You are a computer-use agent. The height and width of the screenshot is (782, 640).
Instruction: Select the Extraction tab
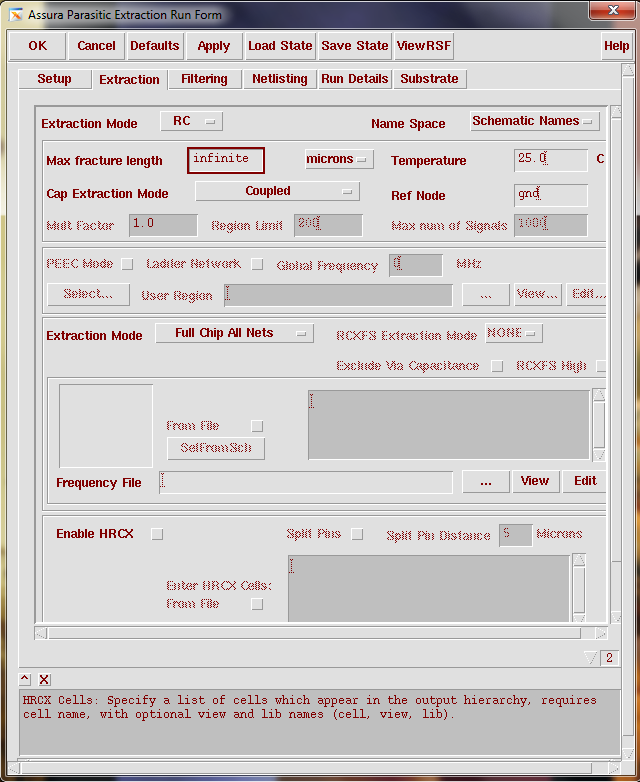click(x=129, y=80)
